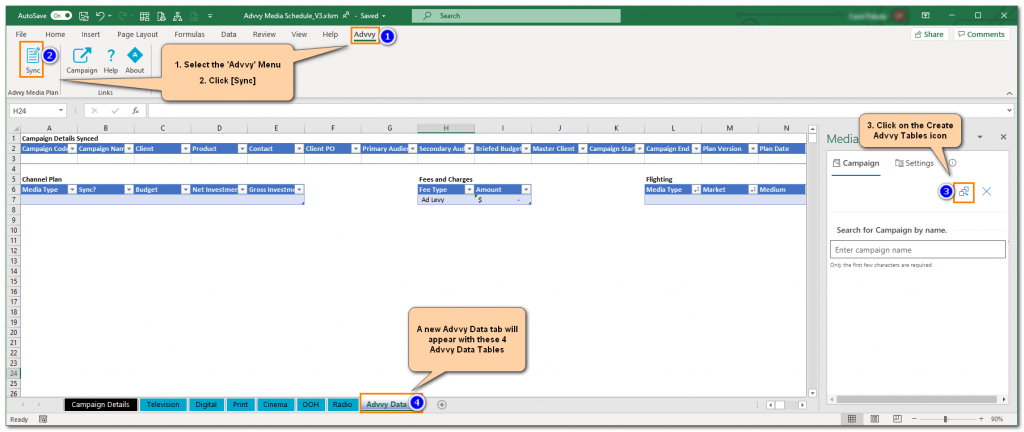Click the Sync icon in Advvy ribbon
Screen dimensions: 1024x432
tap(33, 60)
